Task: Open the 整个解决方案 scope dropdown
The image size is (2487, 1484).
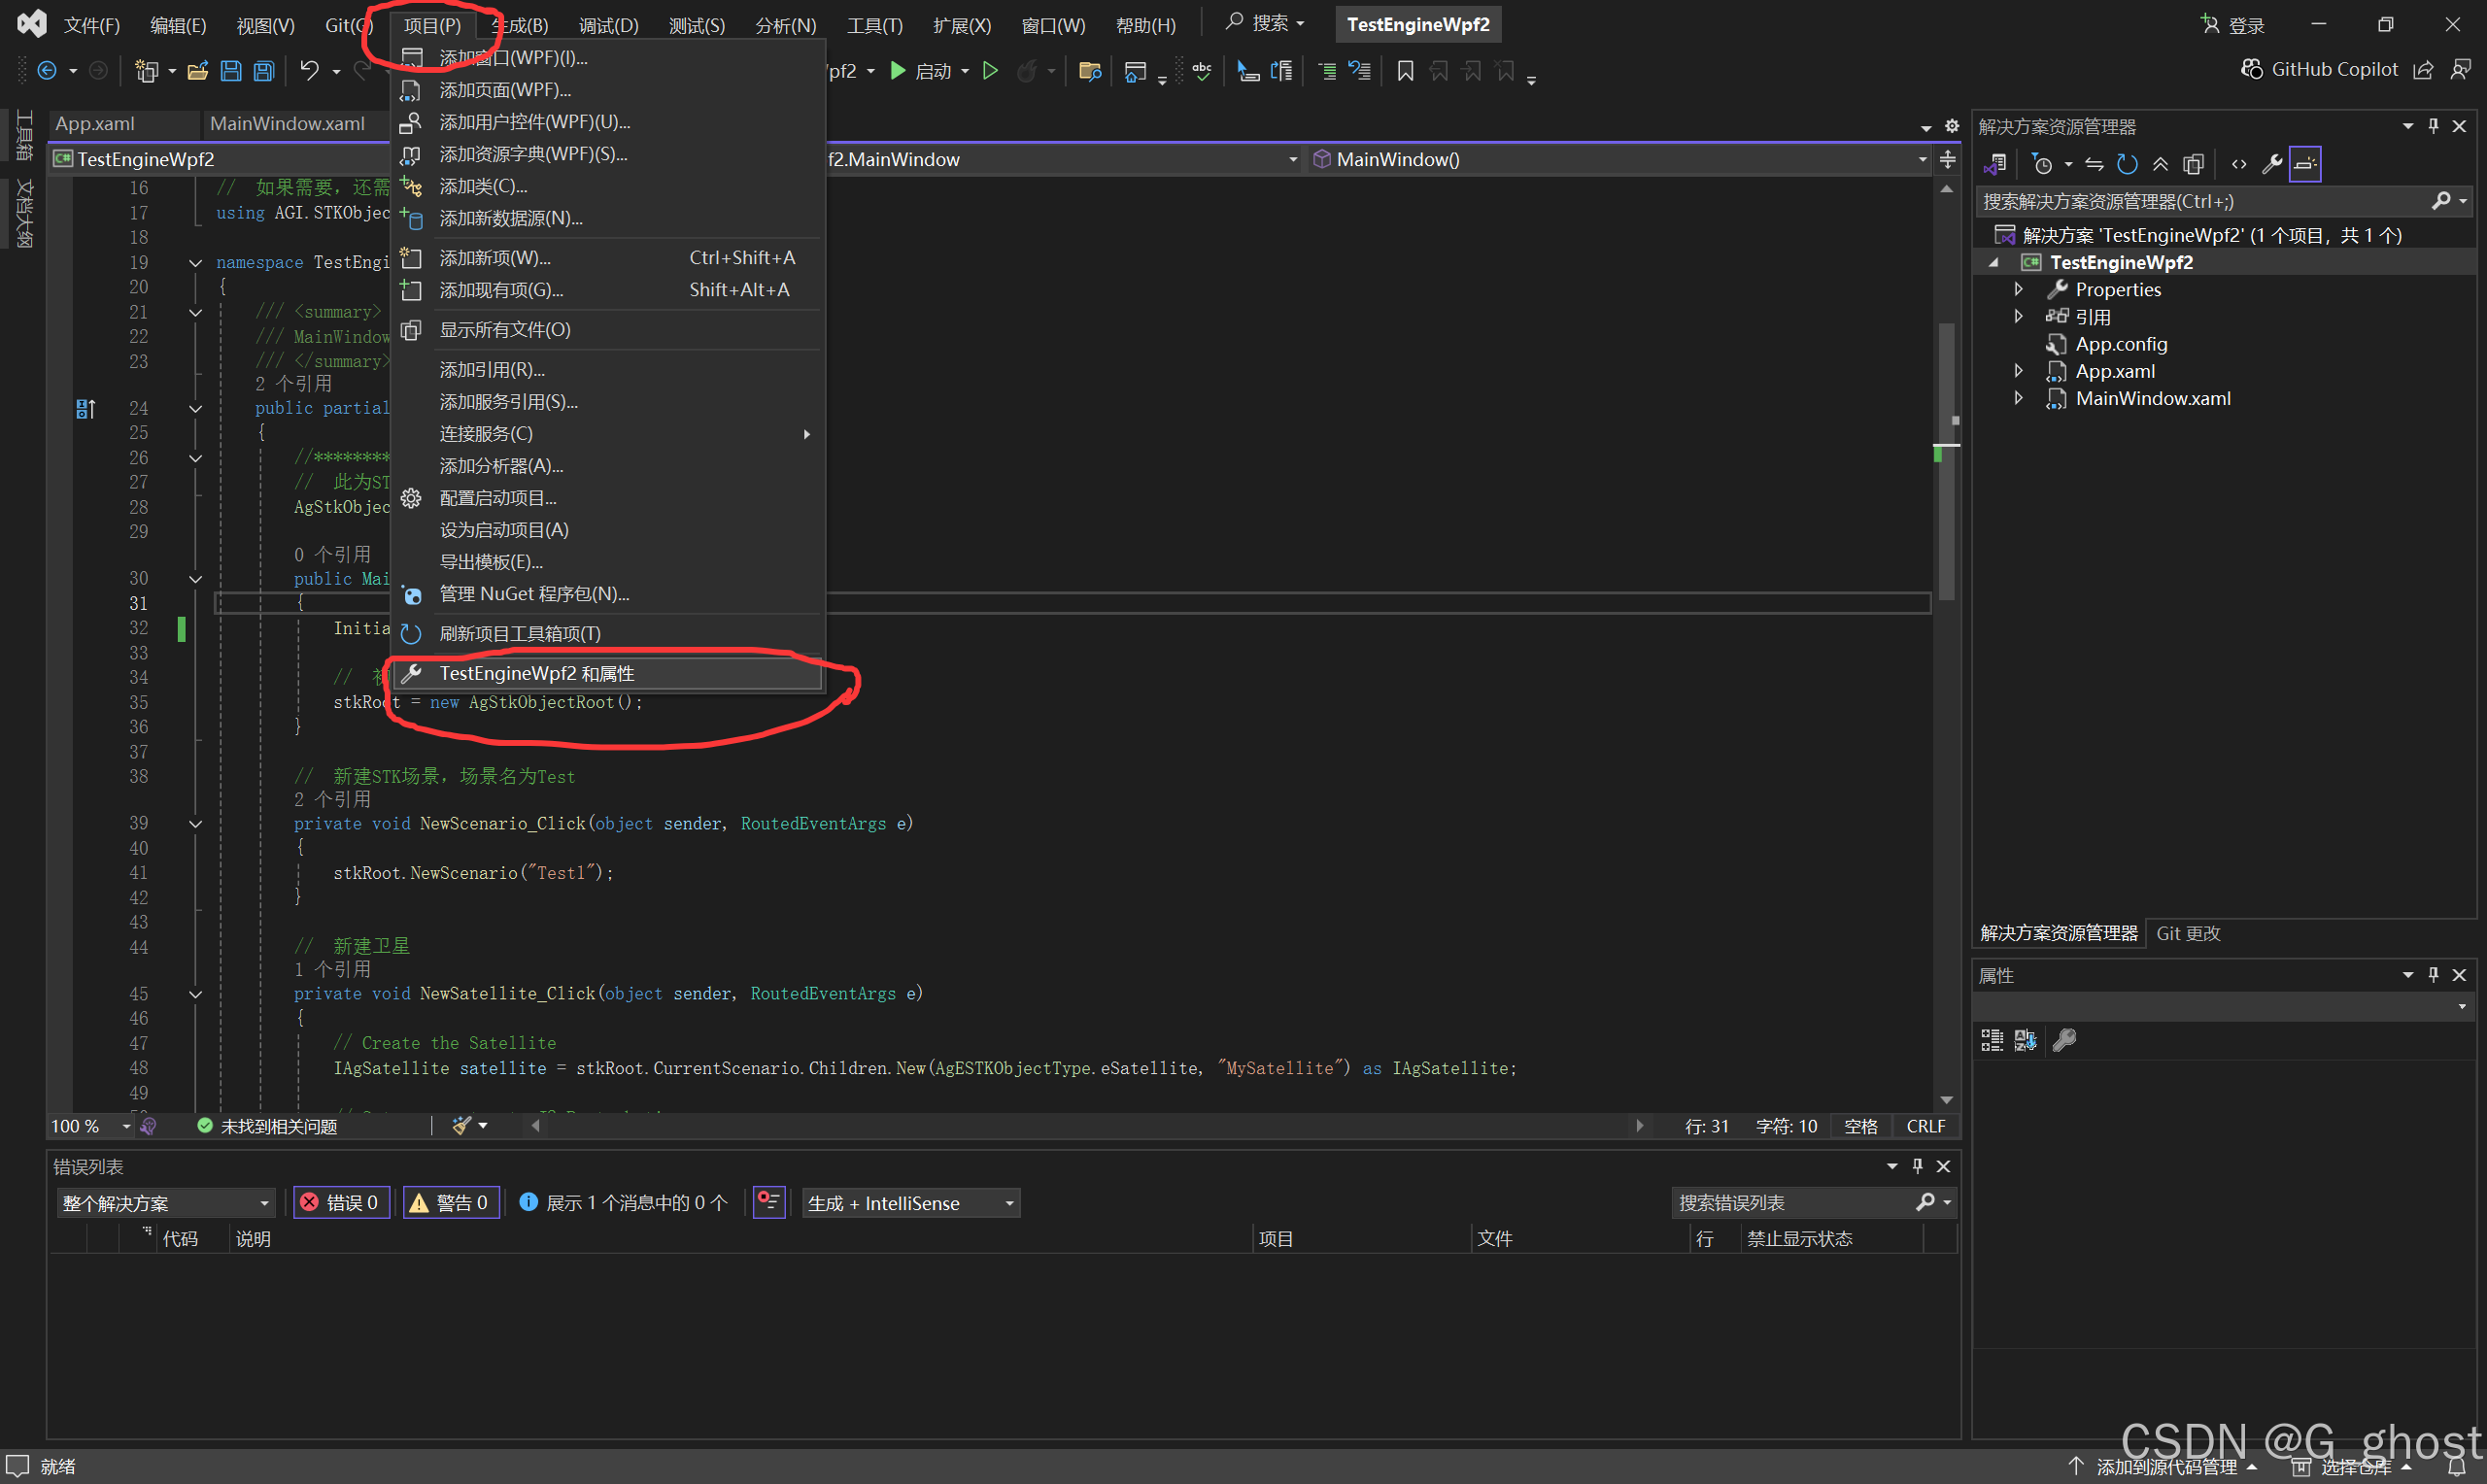Action: (x=165, y=1203)
